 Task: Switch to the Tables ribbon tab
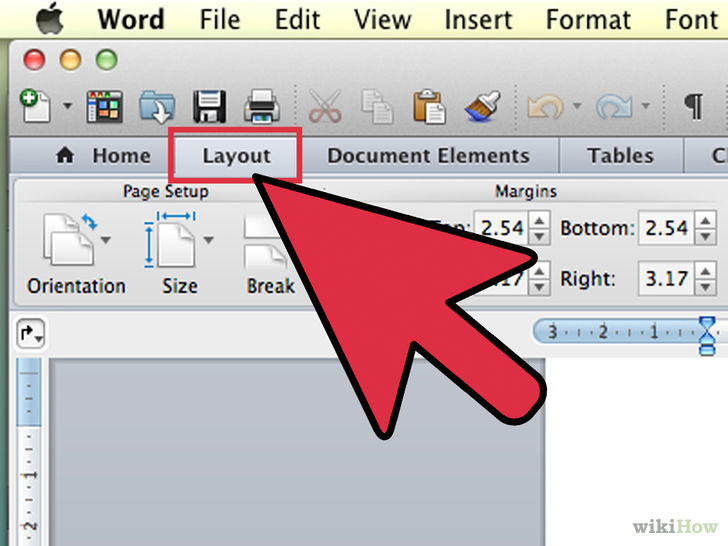point(620,156)
